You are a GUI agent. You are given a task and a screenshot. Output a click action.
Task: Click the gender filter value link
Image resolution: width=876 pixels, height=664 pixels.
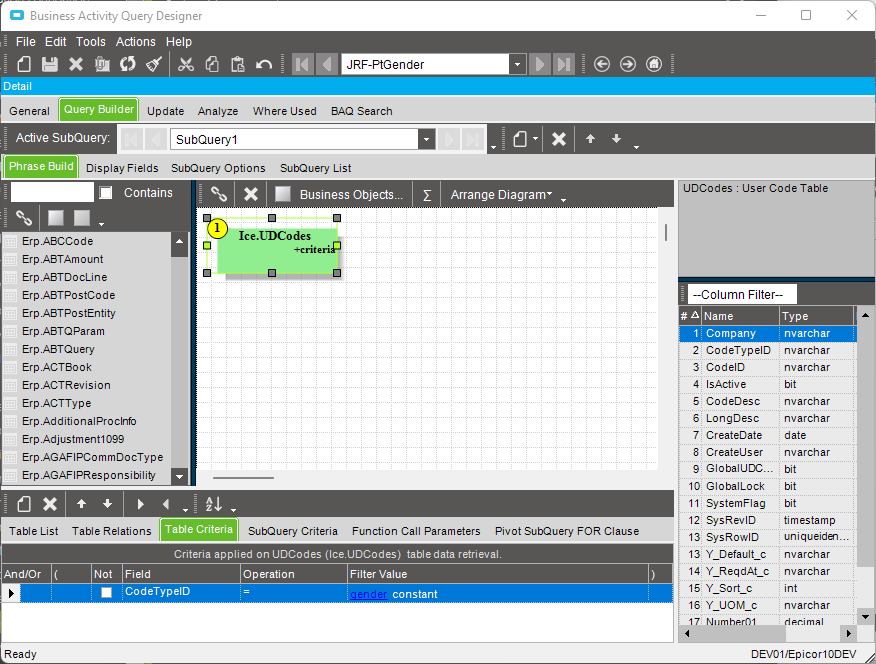coord(369,594)
